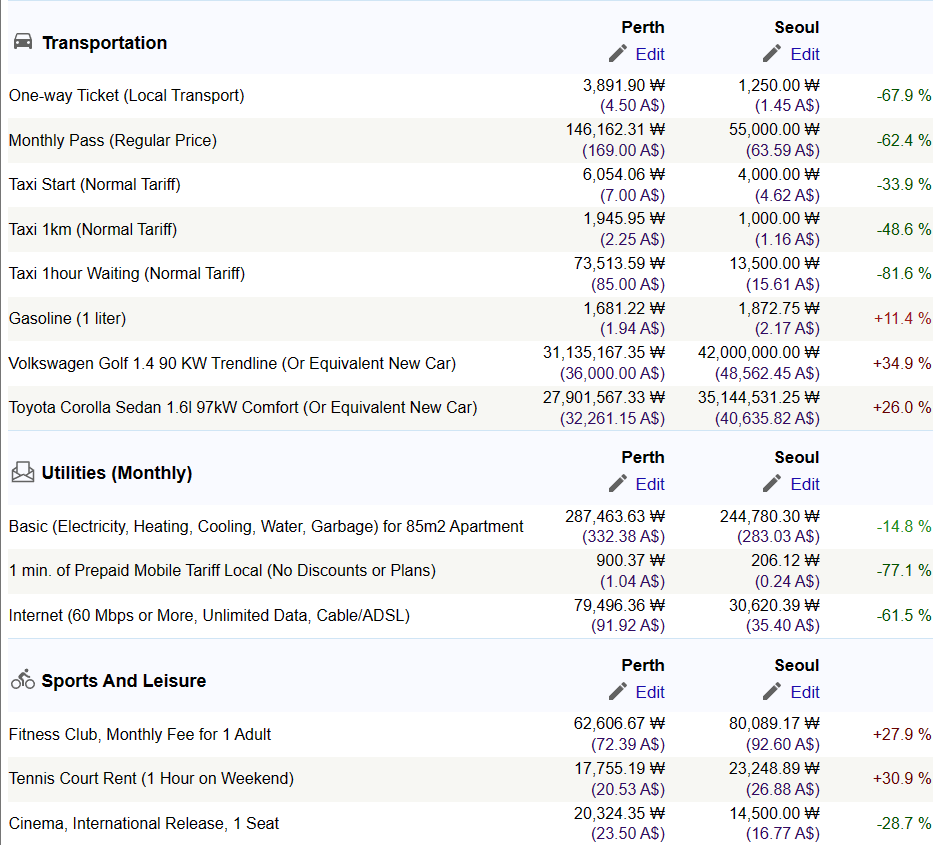The width and height of the screenshot is (939, 845).
Task: Click the Basic (Electricity, Heating, Cooling) utilities label
Action: point(266,526)
